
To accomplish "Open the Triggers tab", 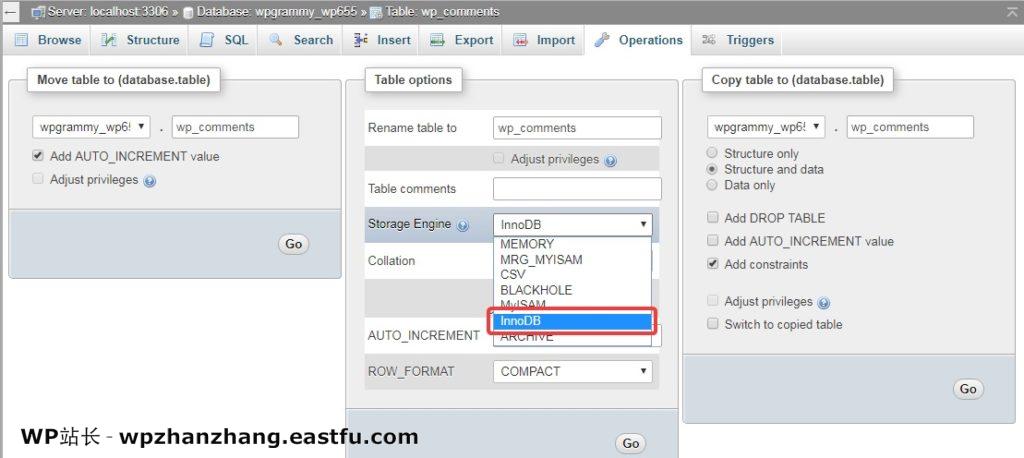I will tap(738, 40).
